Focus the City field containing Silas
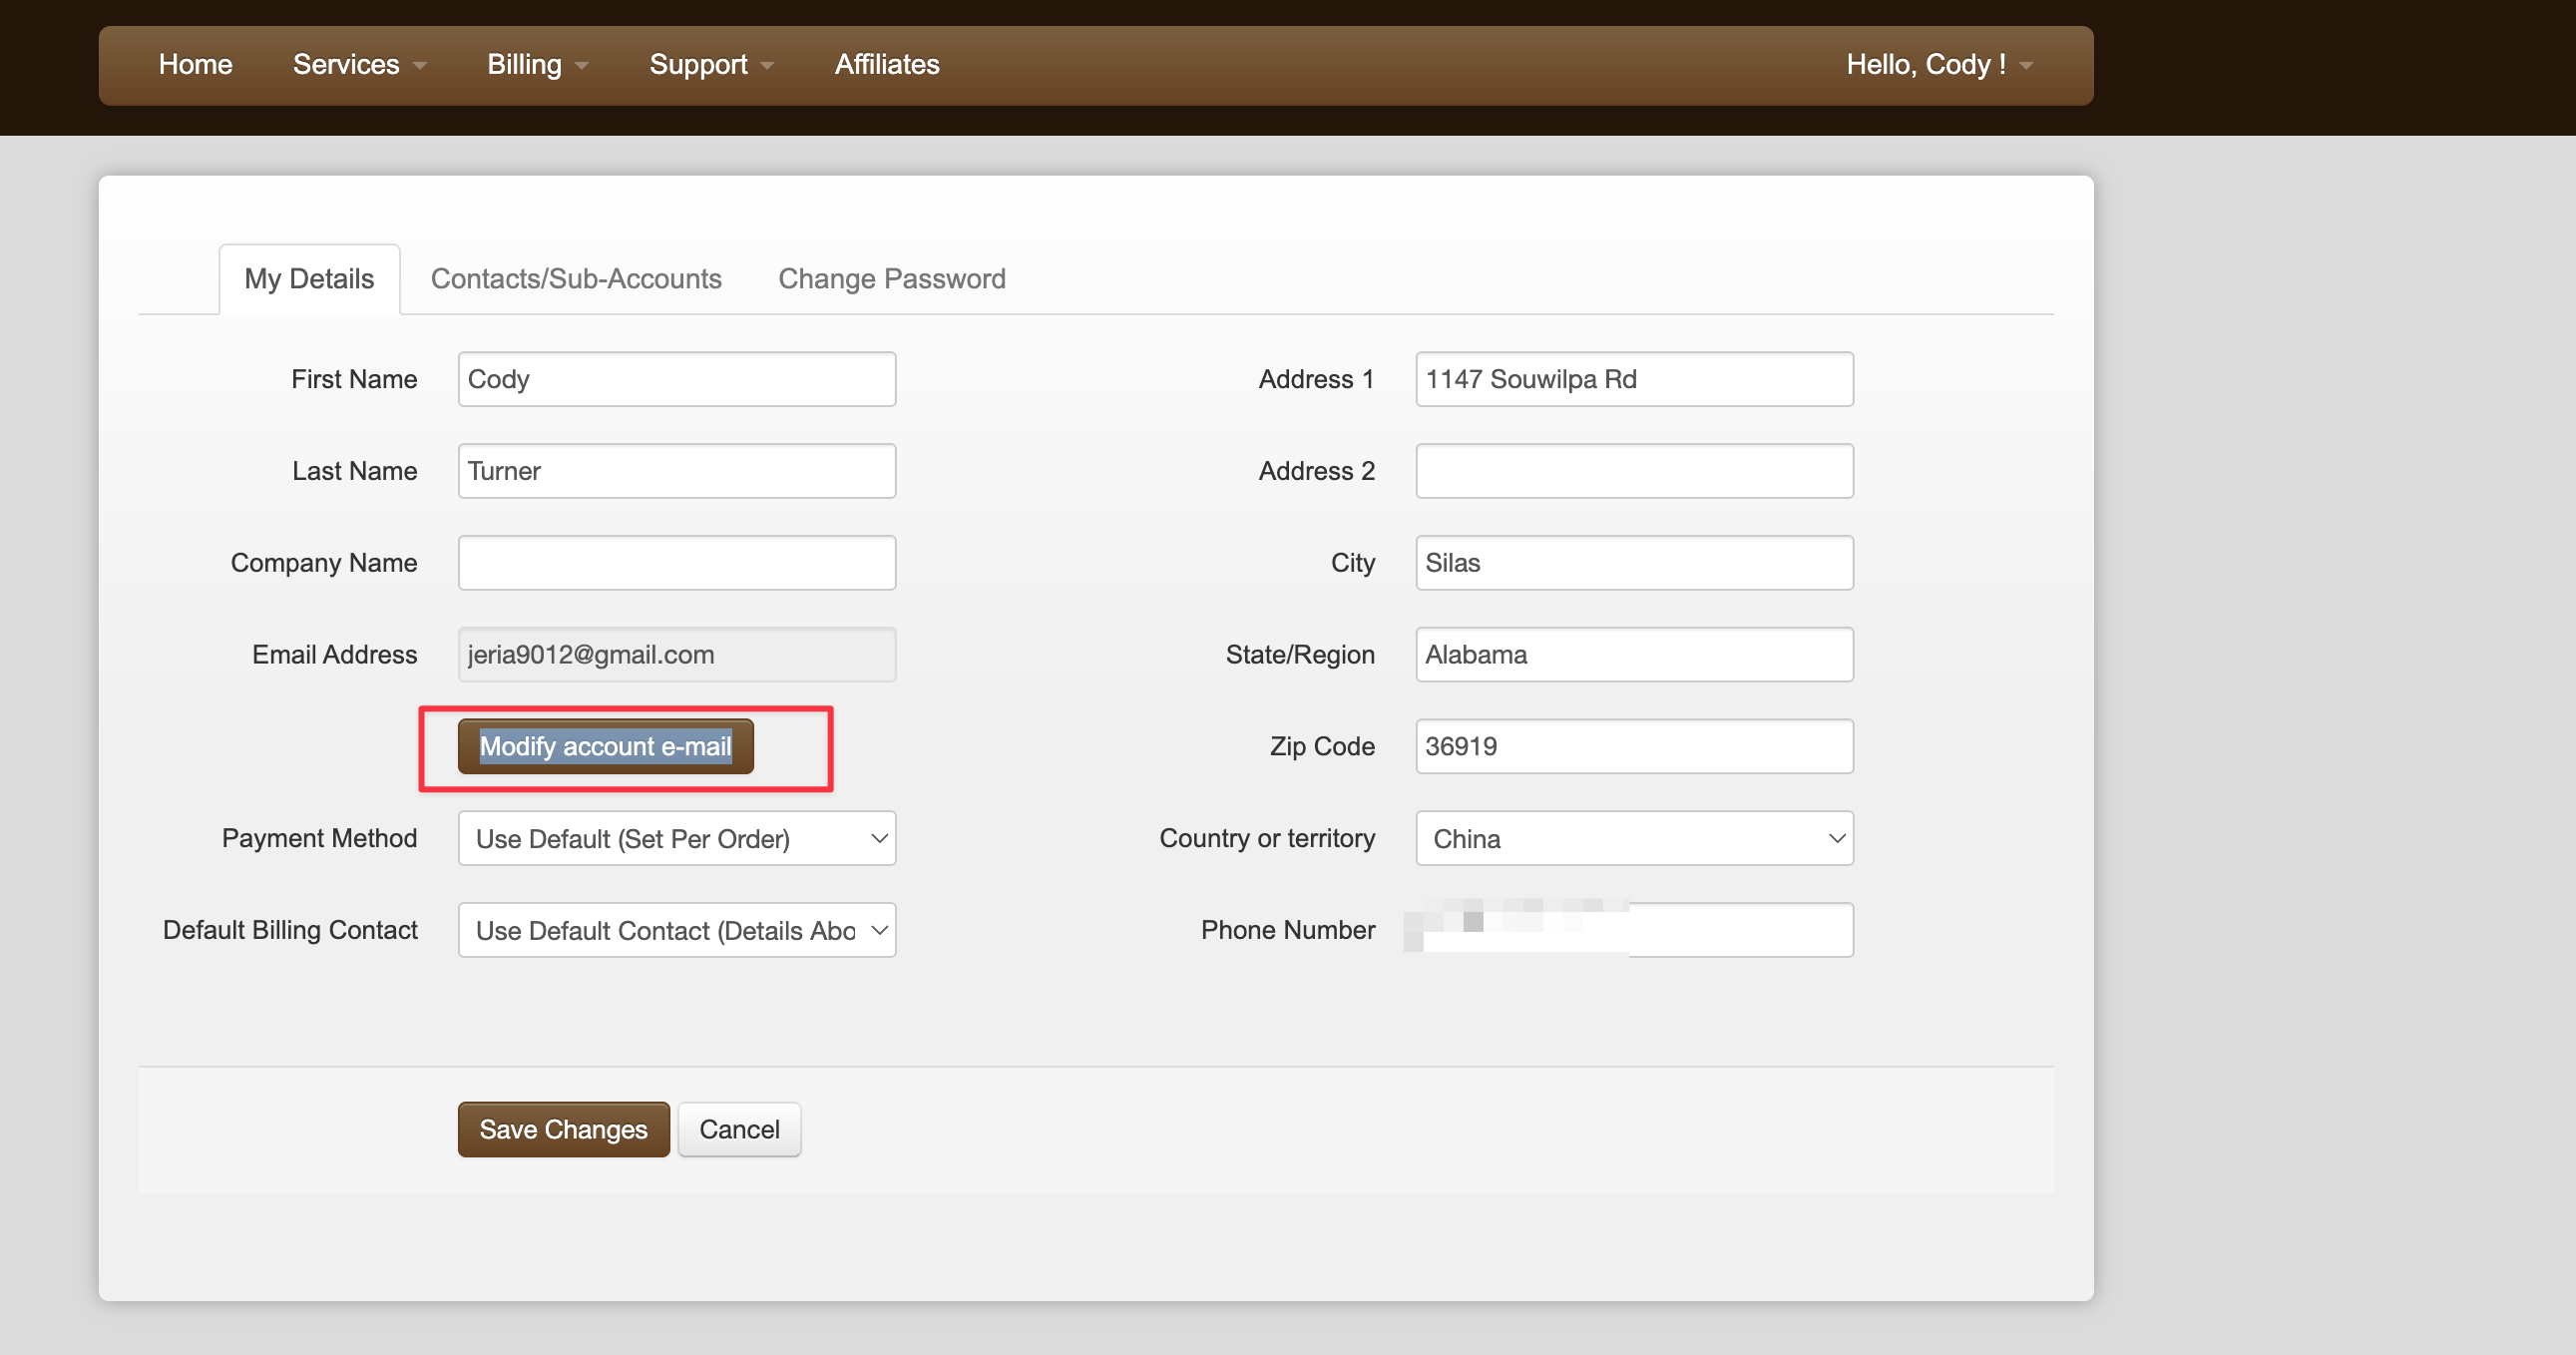 click(1633, 563)
